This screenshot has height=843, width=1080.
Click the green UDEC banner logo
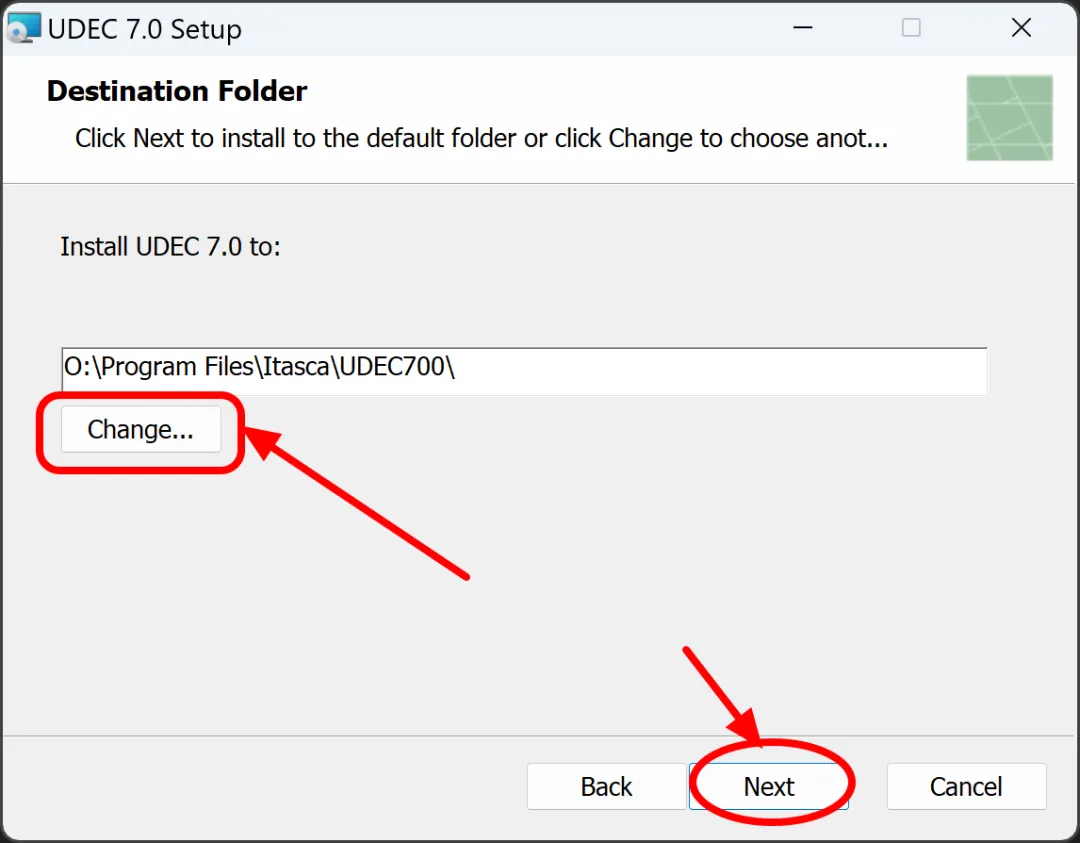tap(1009, 118)
